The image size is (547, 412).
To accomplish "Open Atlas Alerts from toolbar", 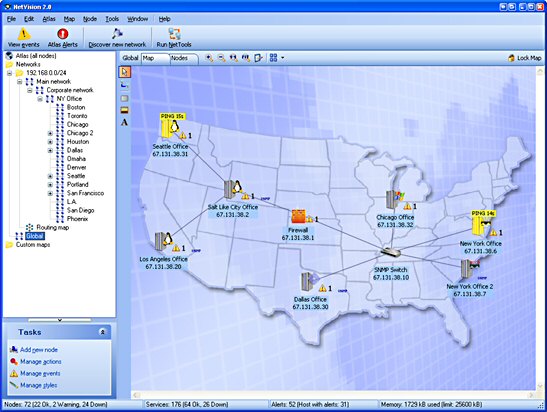I will click(63, 38).
